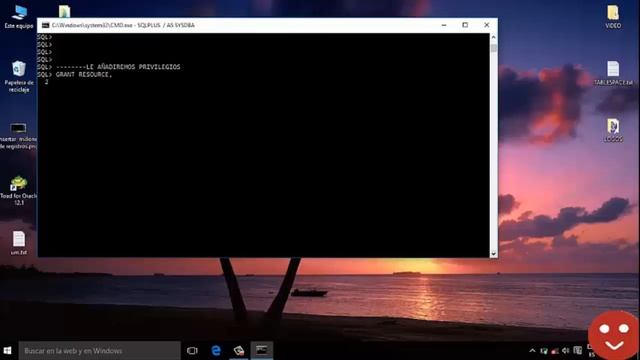Open the VIDEO folder on the desktop
The width and height of the screenshot is (640, 360).
613,17
